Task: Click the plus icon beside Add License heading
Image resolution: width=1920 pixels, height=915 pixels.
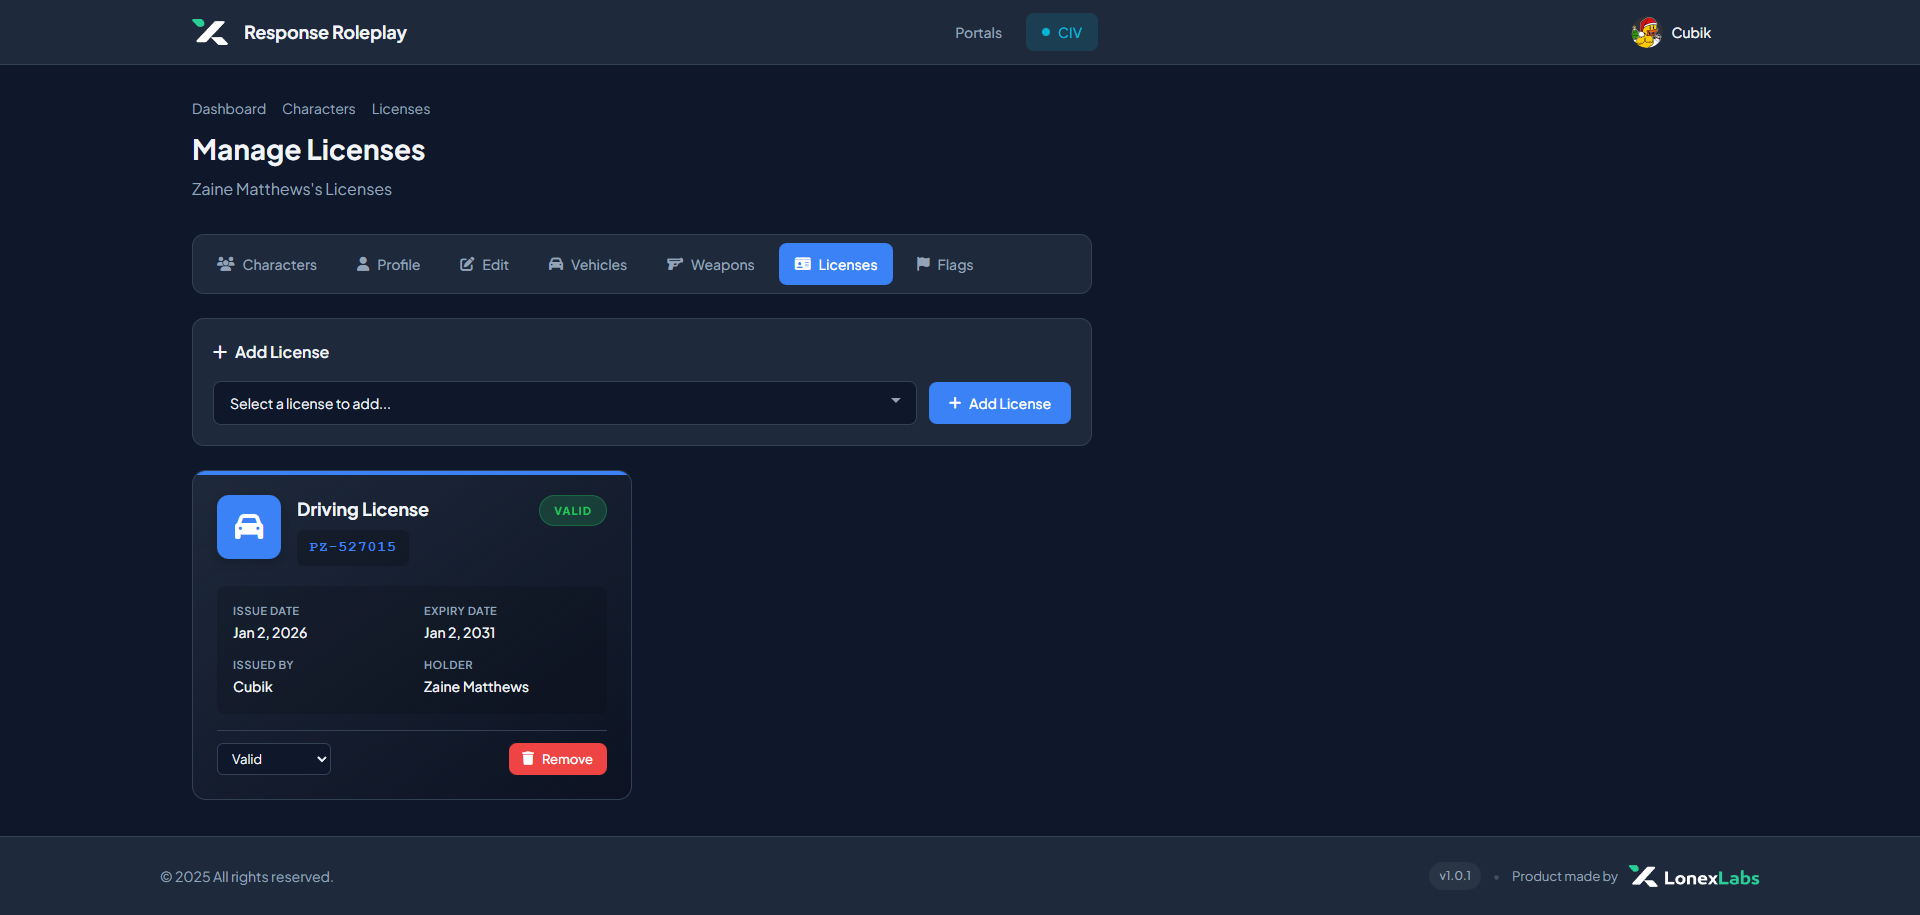Action: (220, 352)
